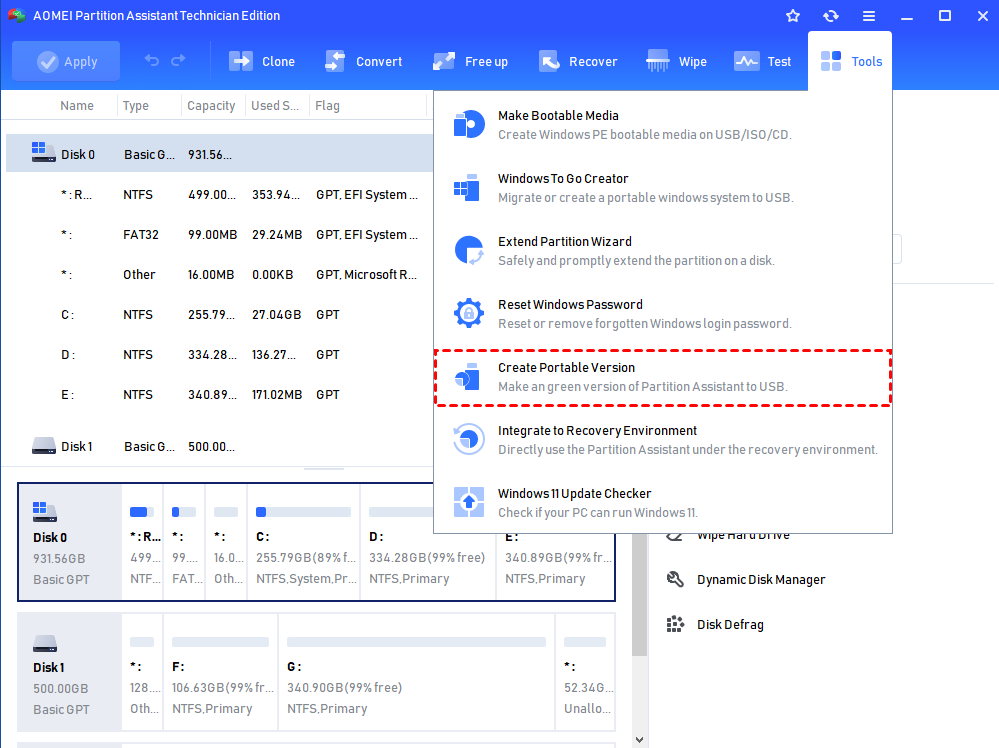This screenshot has height=748, width=999.
Task: Select Reset Windows Password
Action: pyautogui.click(x=663, y=314)
